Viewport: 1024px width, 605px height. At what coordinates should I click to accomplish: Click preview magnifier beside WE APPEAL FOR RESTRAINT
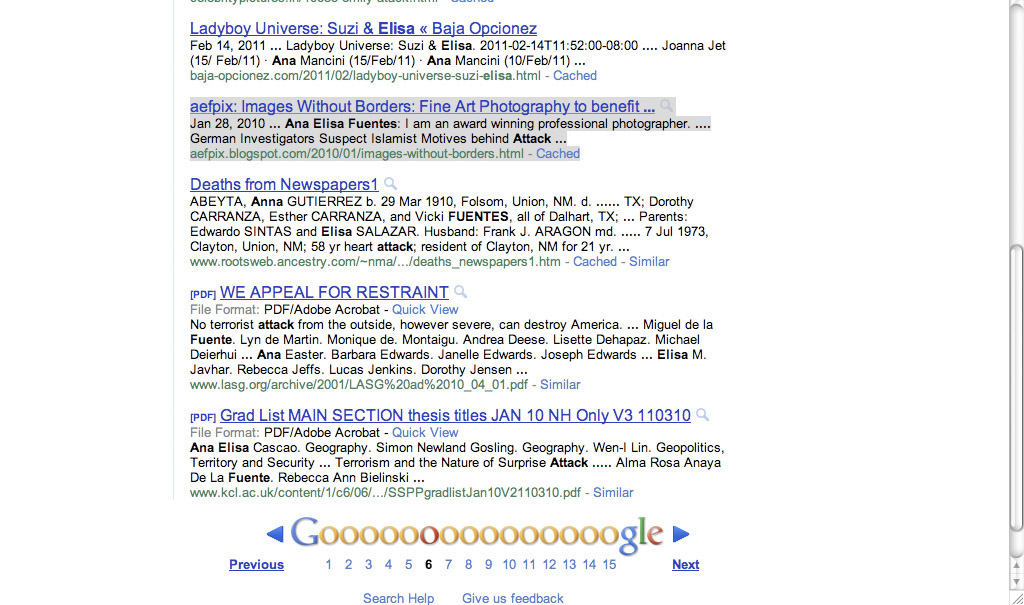tap(460, 292)
